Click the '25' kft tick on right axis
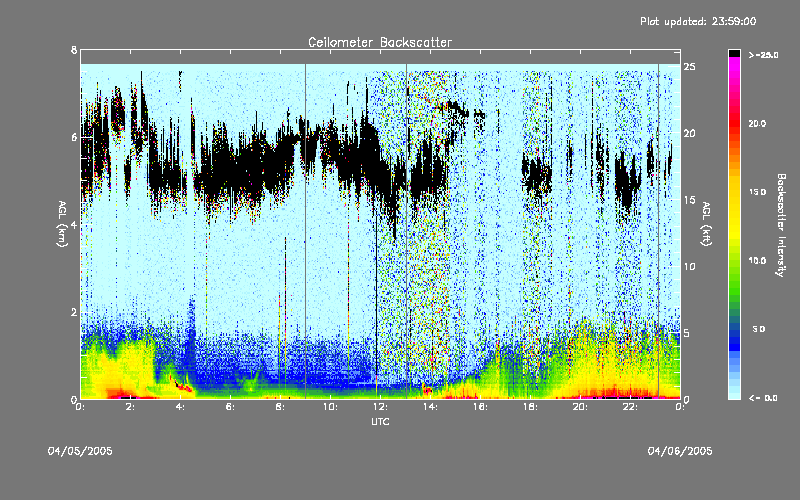The width and height of the screenshot is (800, 500). pyautogui.click(x=689, y=67)
